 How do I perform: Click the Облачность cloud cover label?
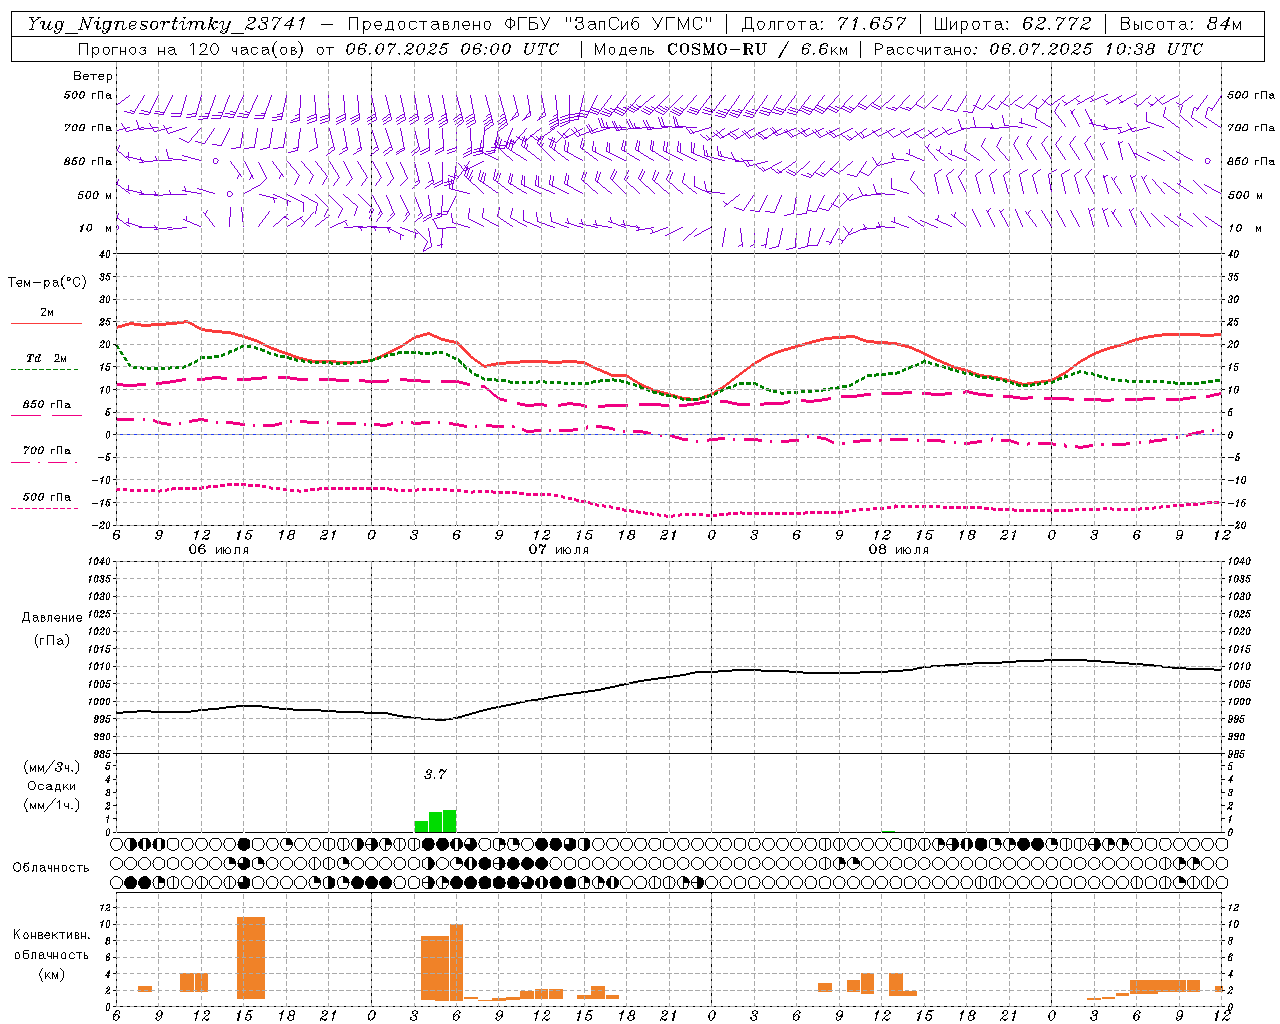pyautogui.click(x=51, y=868)
